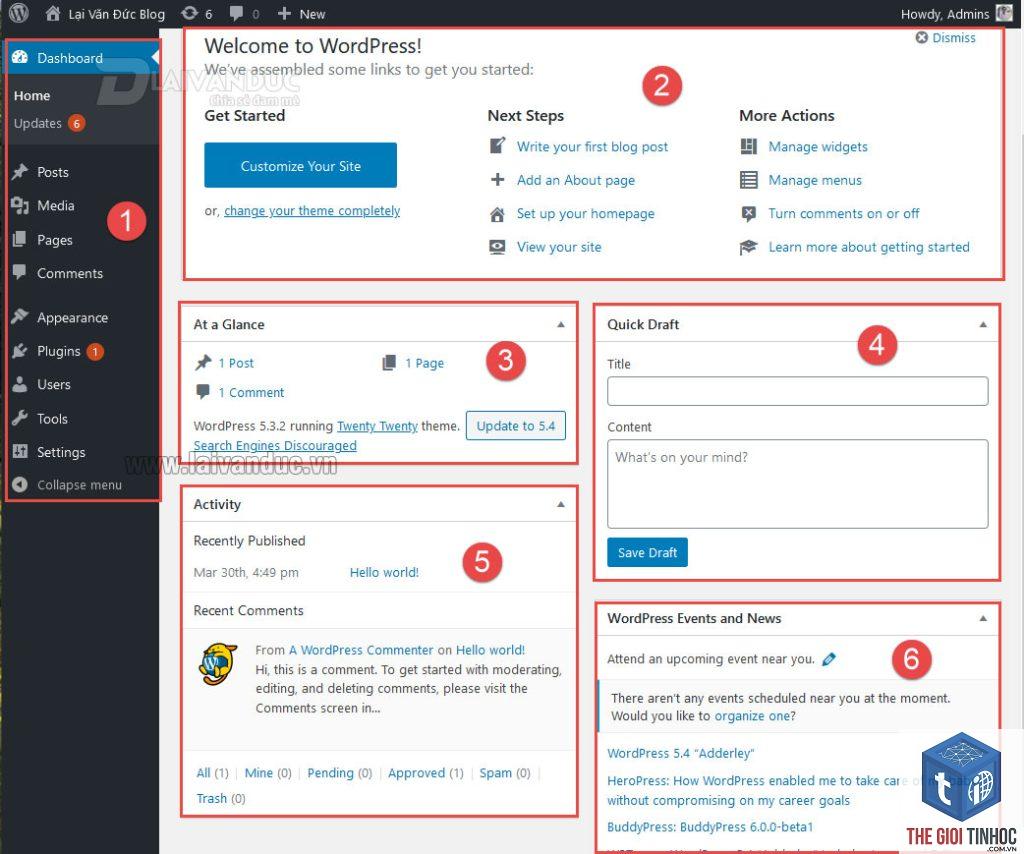Open A WordPress Commenter author link
1024x854 pixels.
(361, 650)
